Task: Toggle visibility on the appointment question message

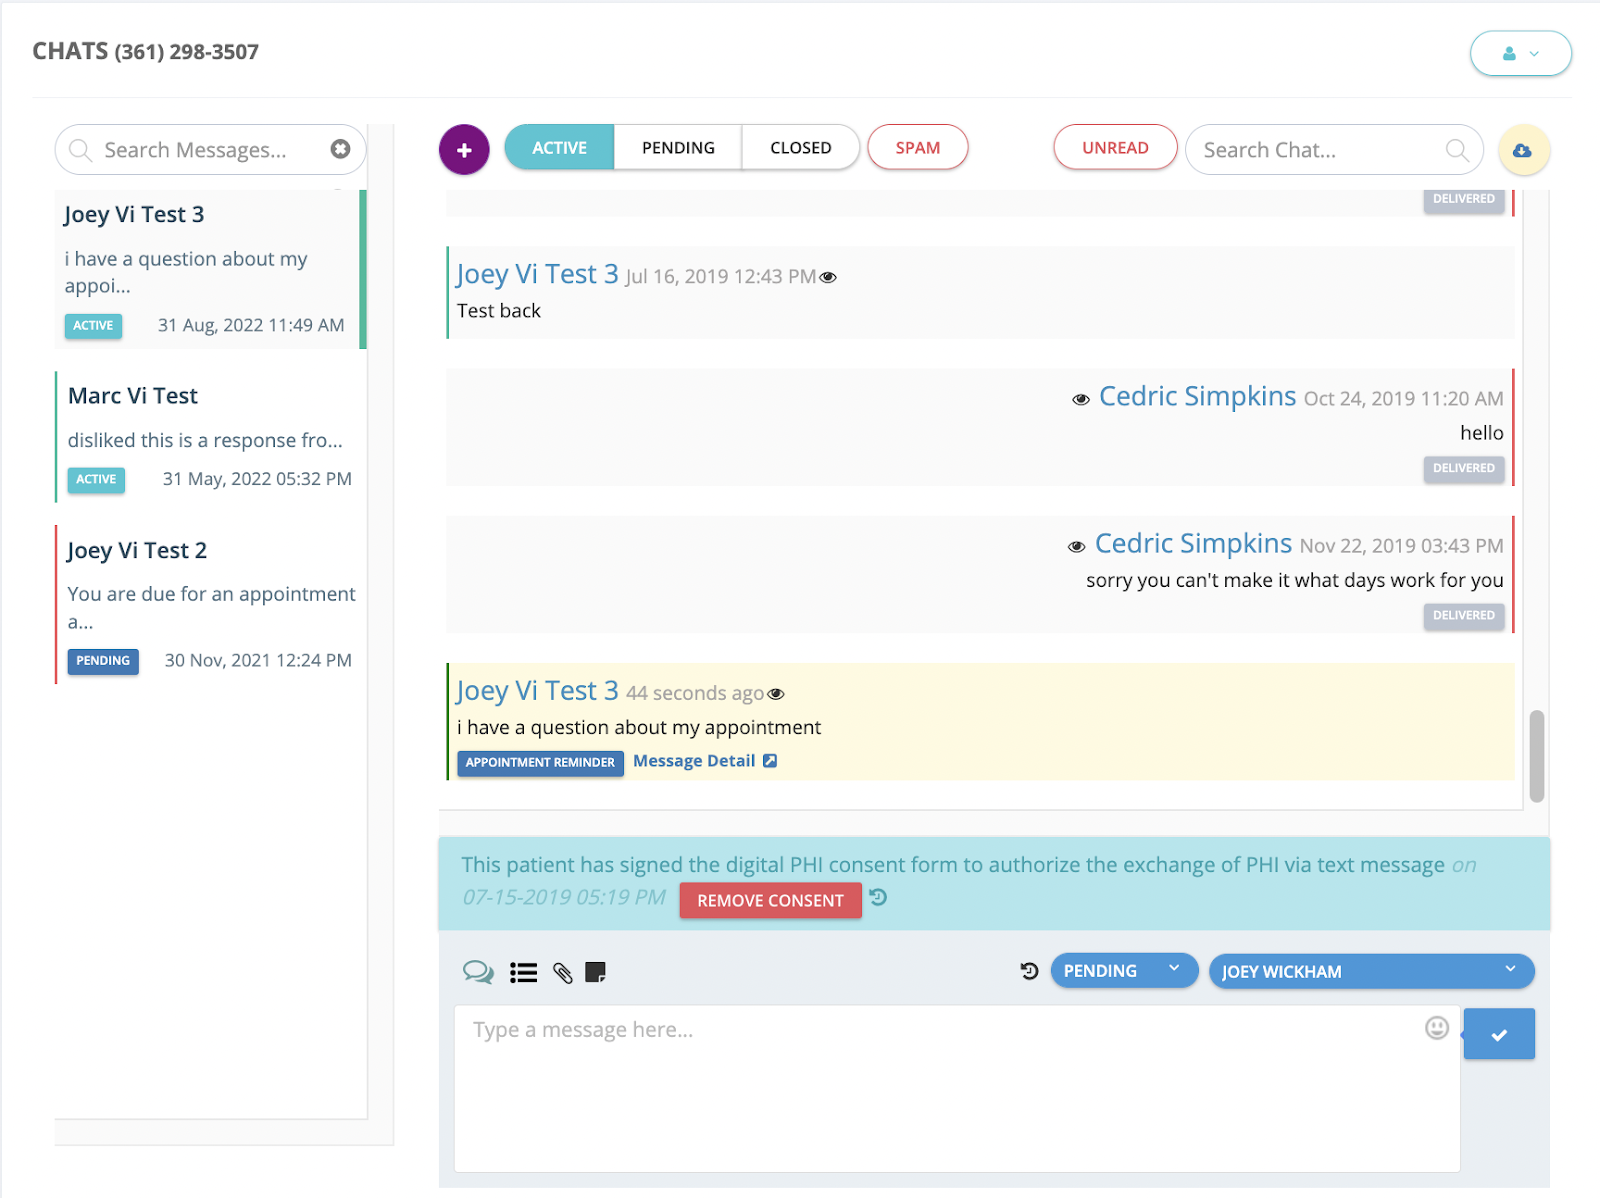Action: [x=776, y=693]
